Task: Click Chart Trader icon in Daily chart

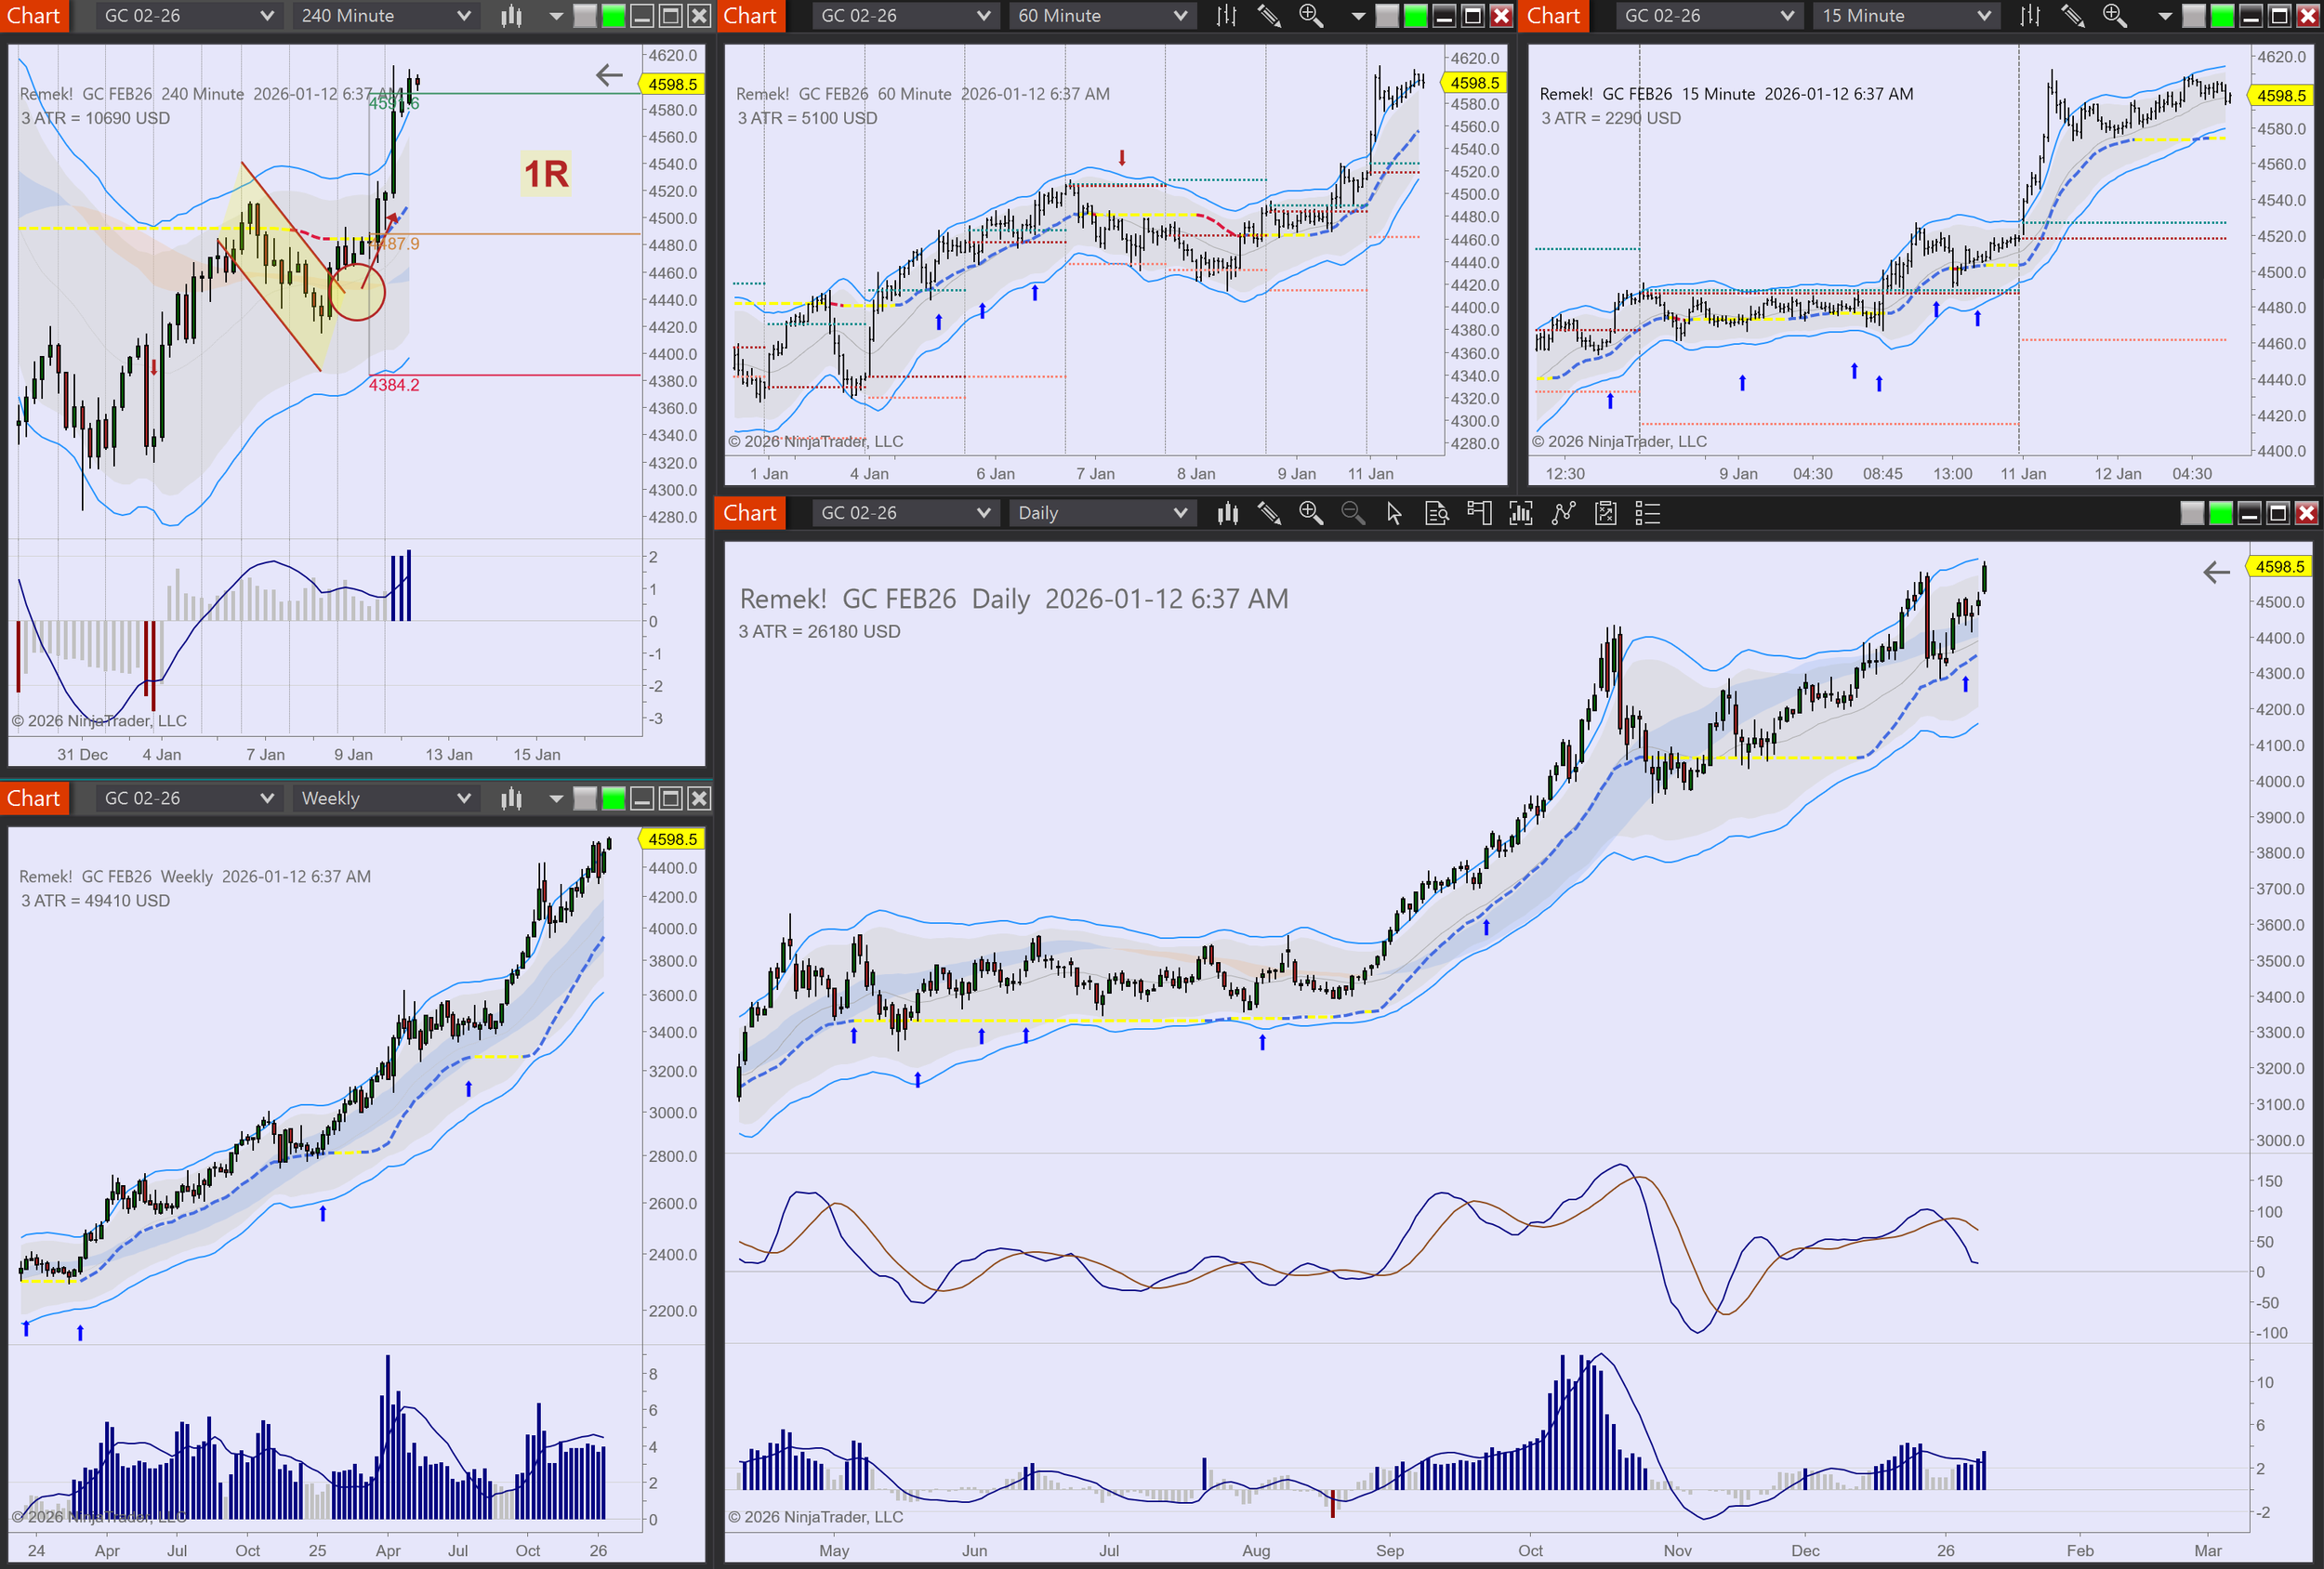Action: pos(1478,513)
